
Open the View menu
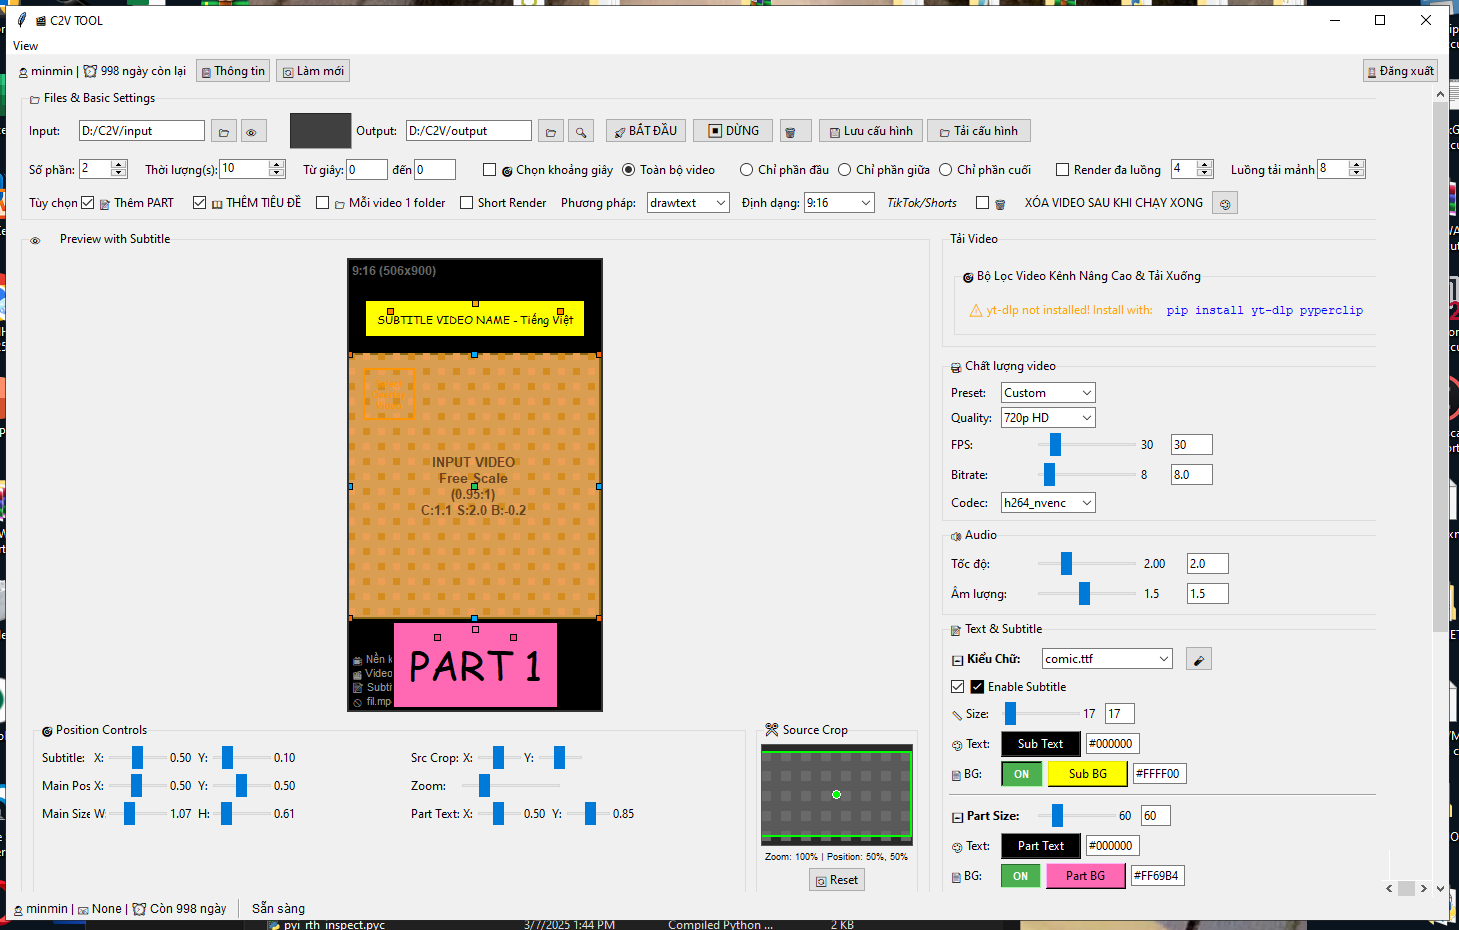point(26,46)
